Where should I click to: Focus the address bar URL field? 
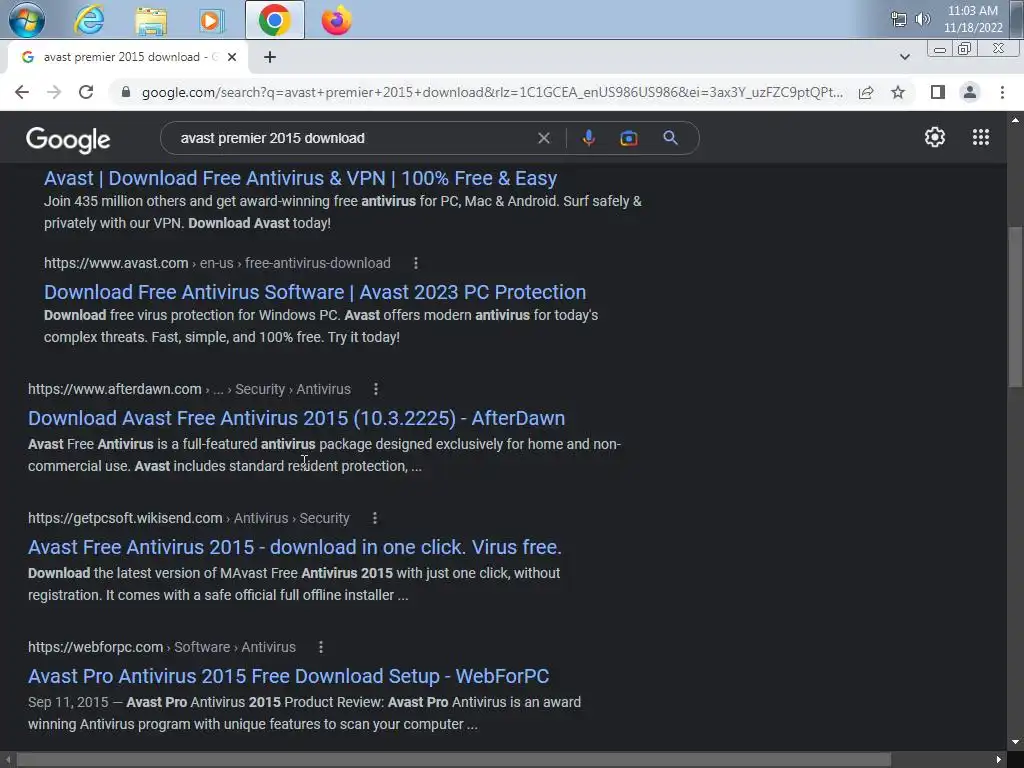pos(492,92)
